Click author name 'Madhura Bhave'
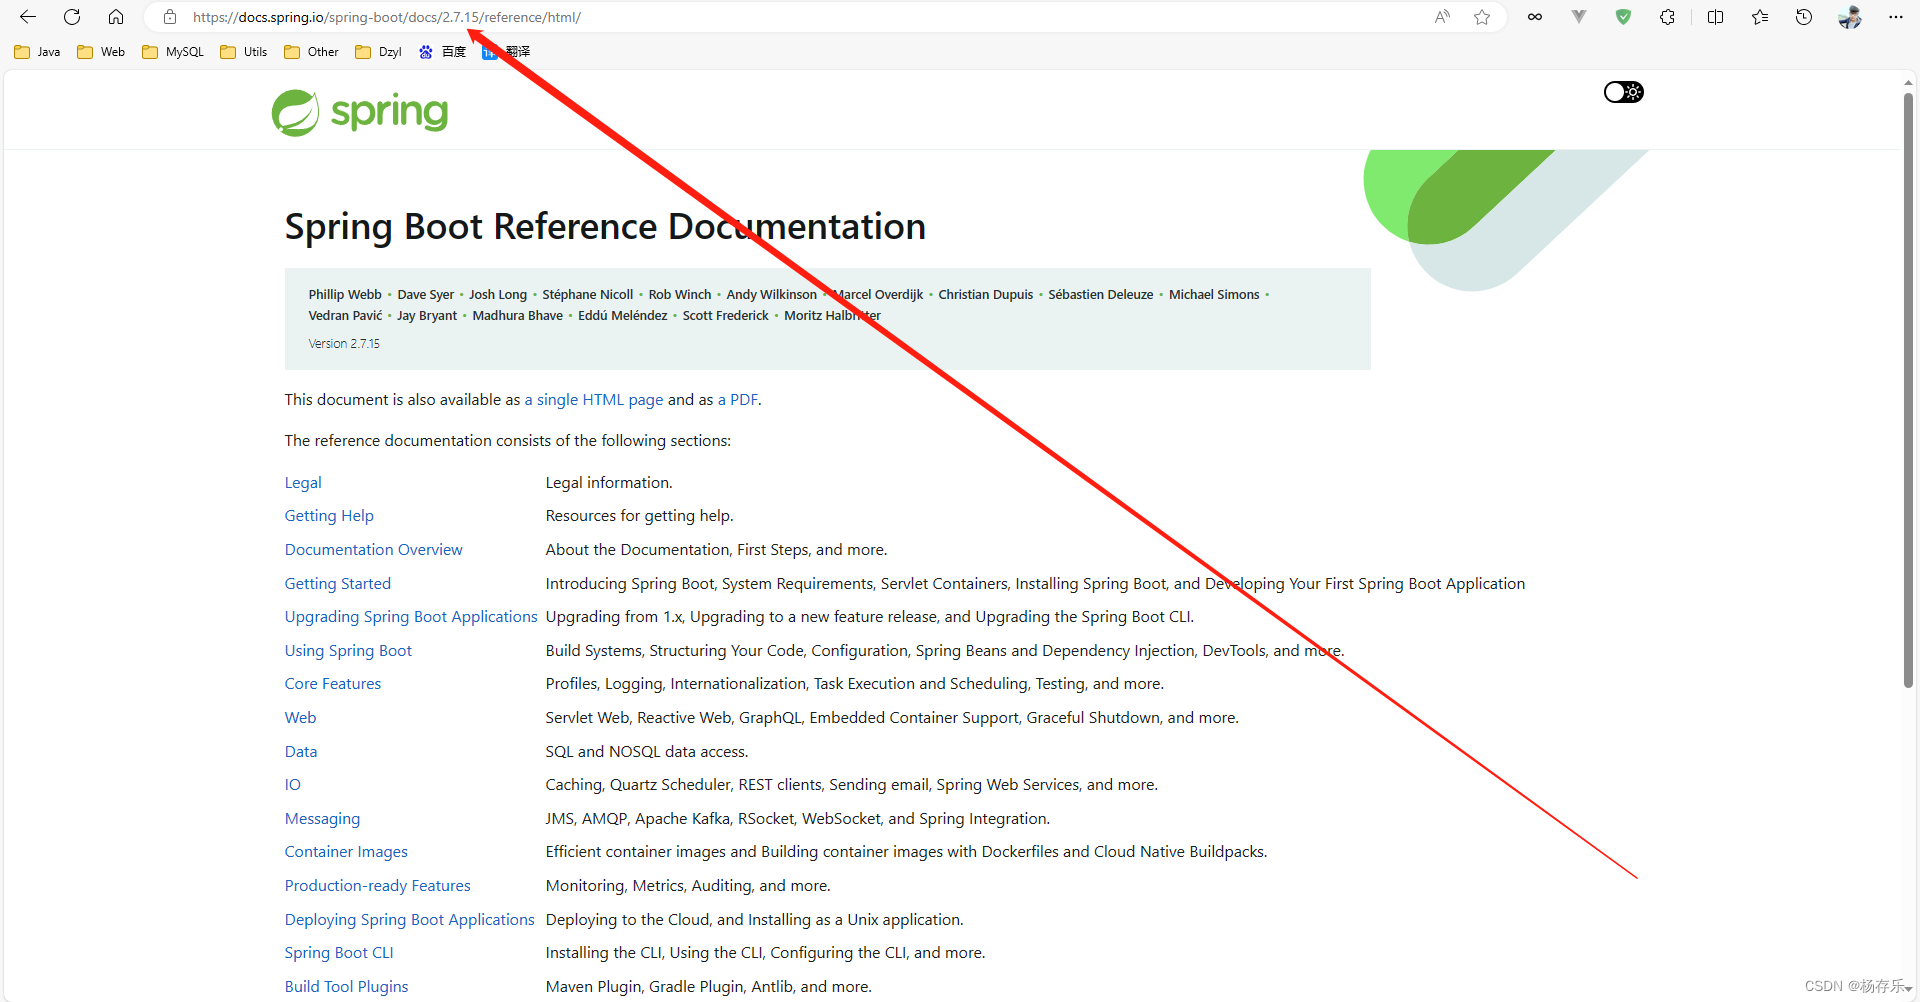The height and width of the screenshot is (1002, 1920). 517,316
